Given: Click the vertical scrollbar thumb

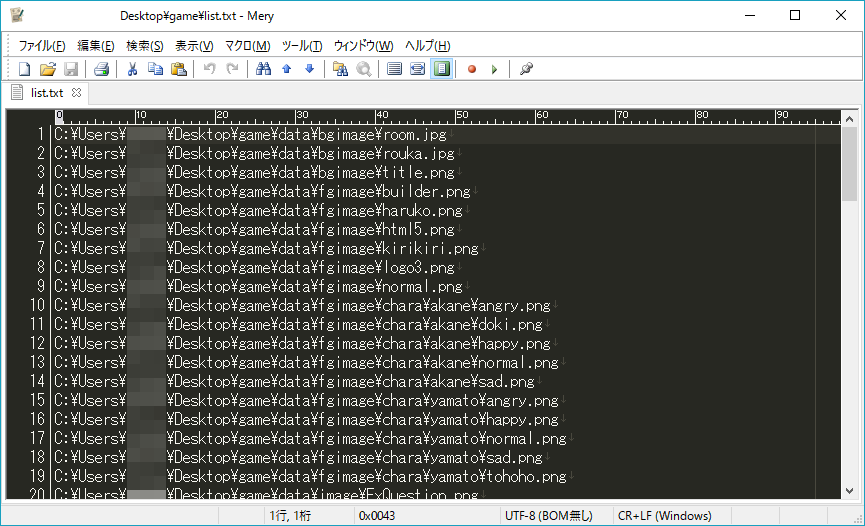Looking at the screenshot, I should coord(850,164).
